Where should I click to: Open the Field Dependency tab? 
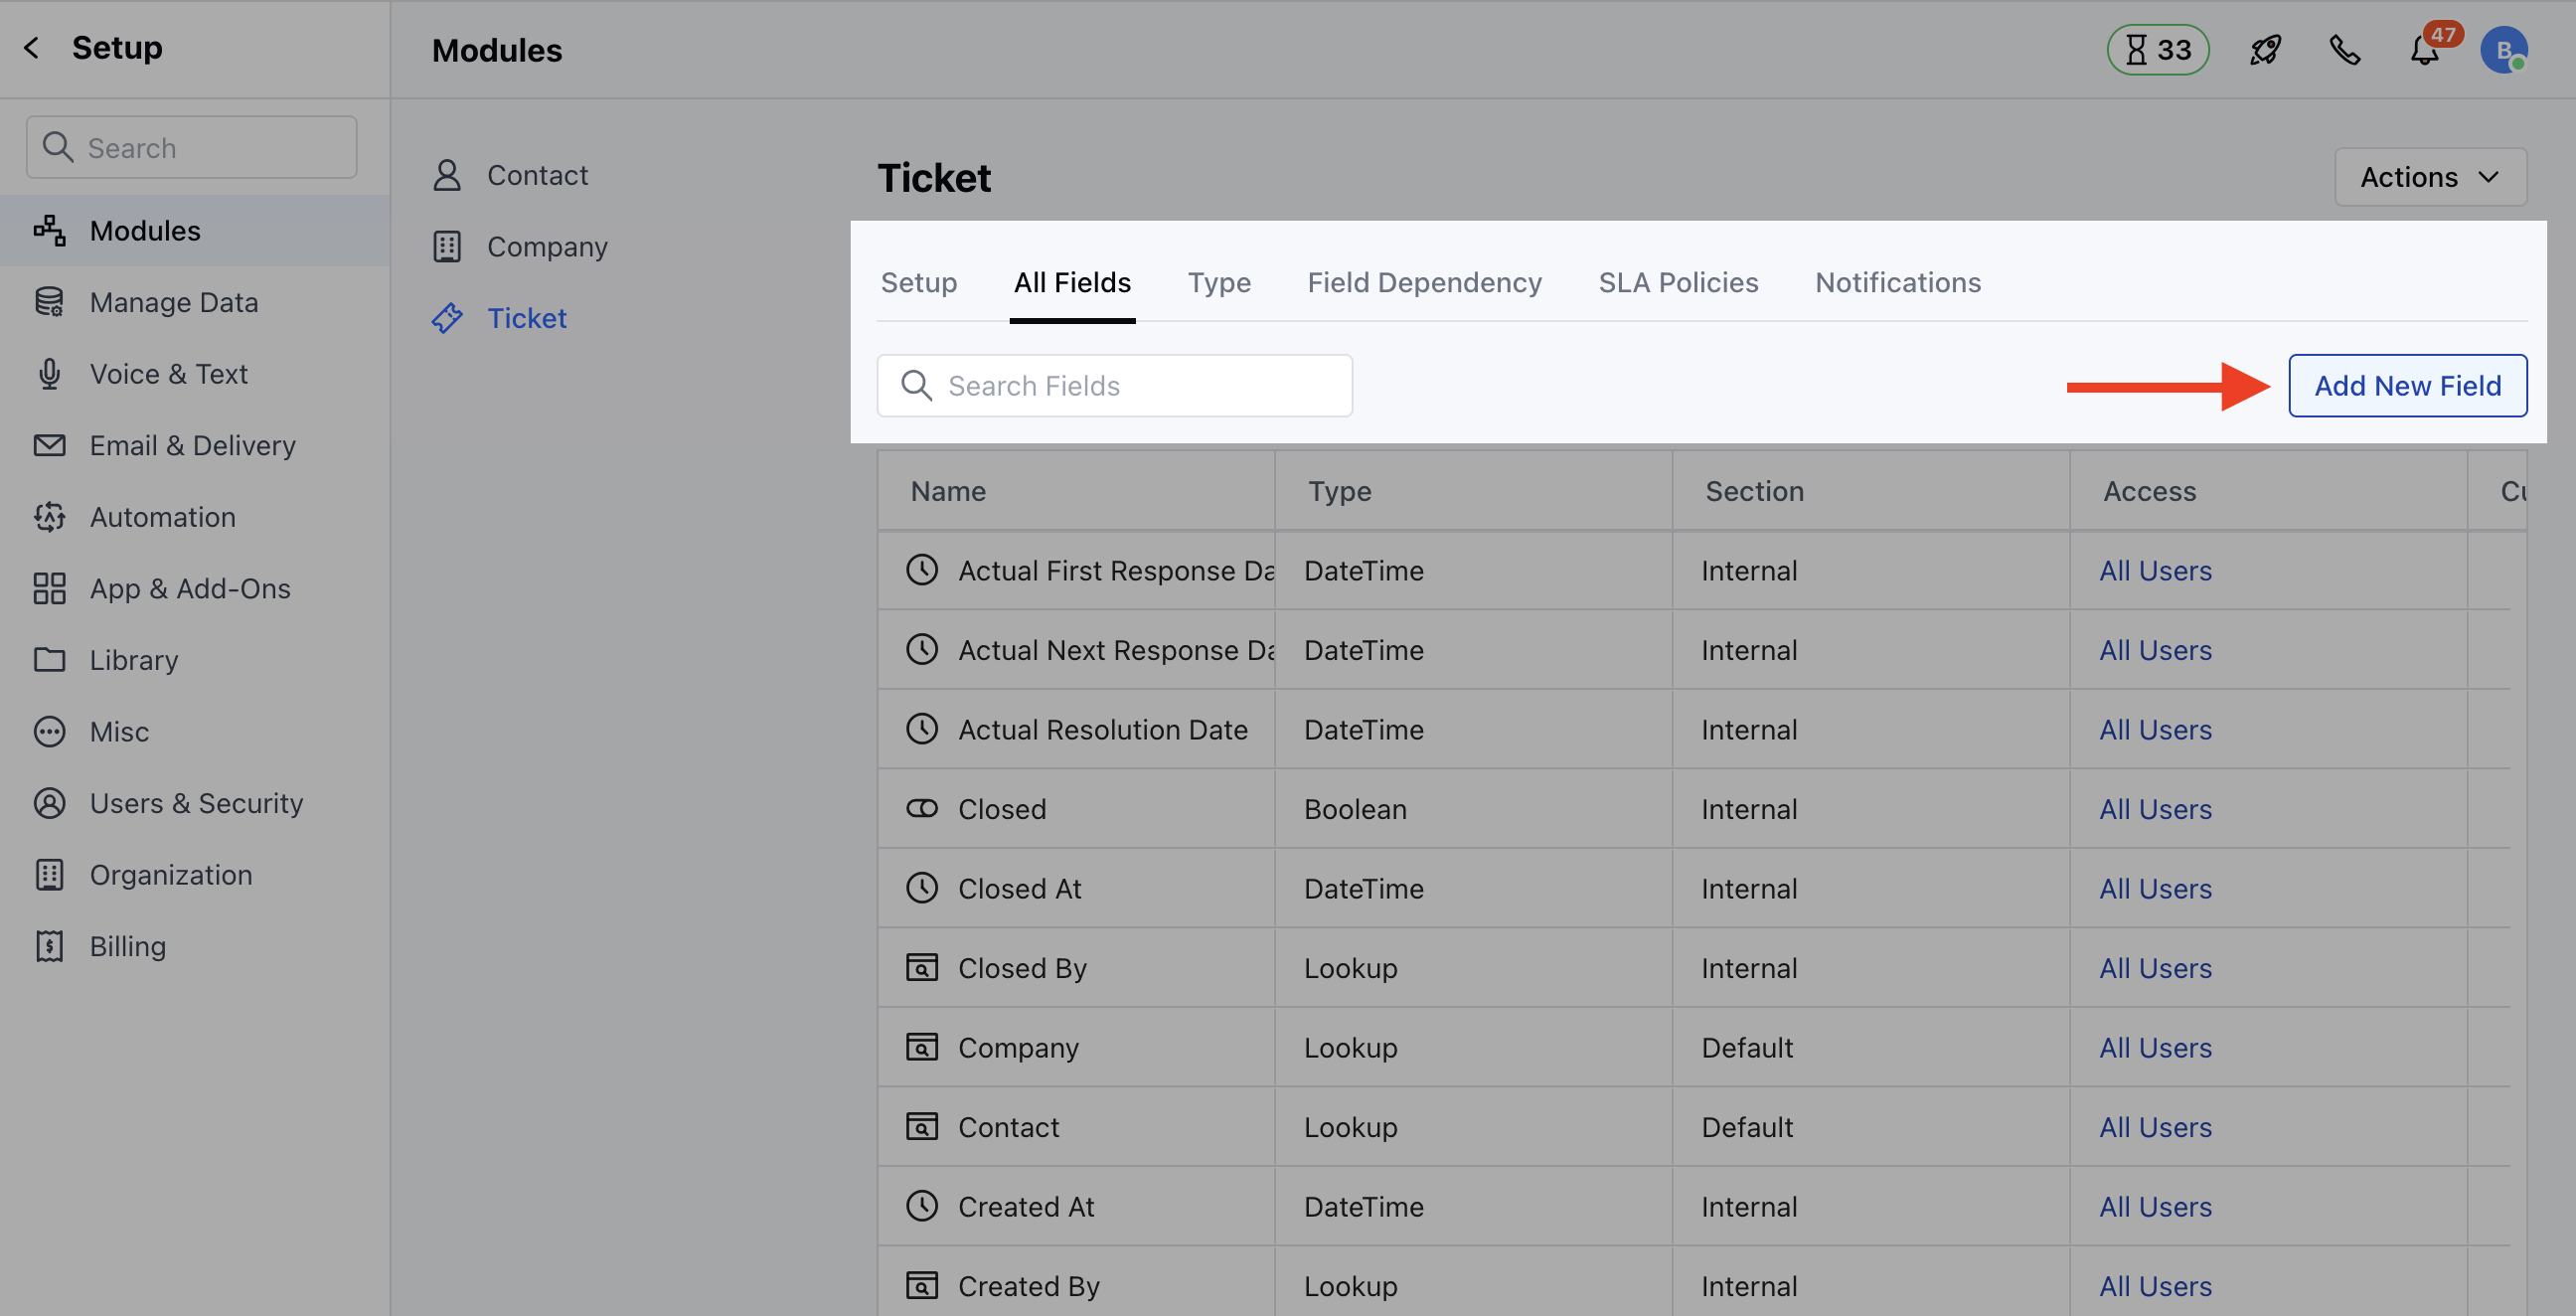[x=1424, y=282]
